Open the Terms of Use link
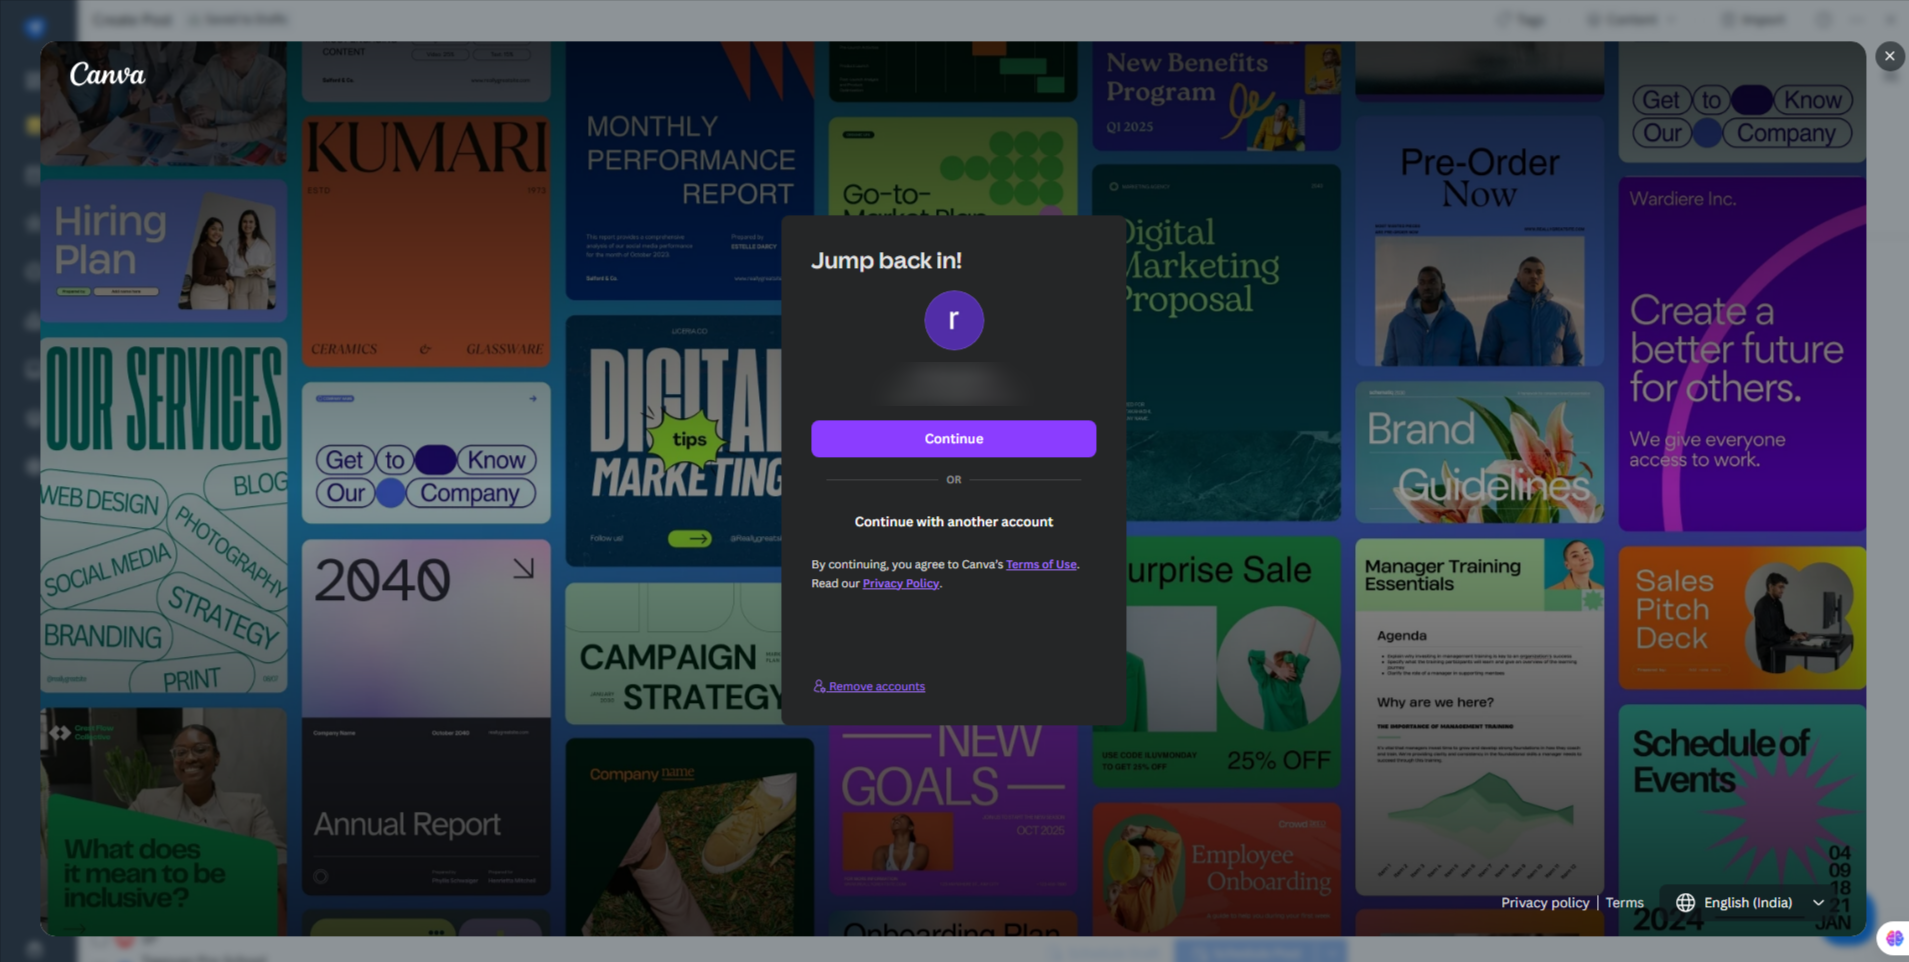The height and width of the screenshot is (962, 1909). 1041,564
